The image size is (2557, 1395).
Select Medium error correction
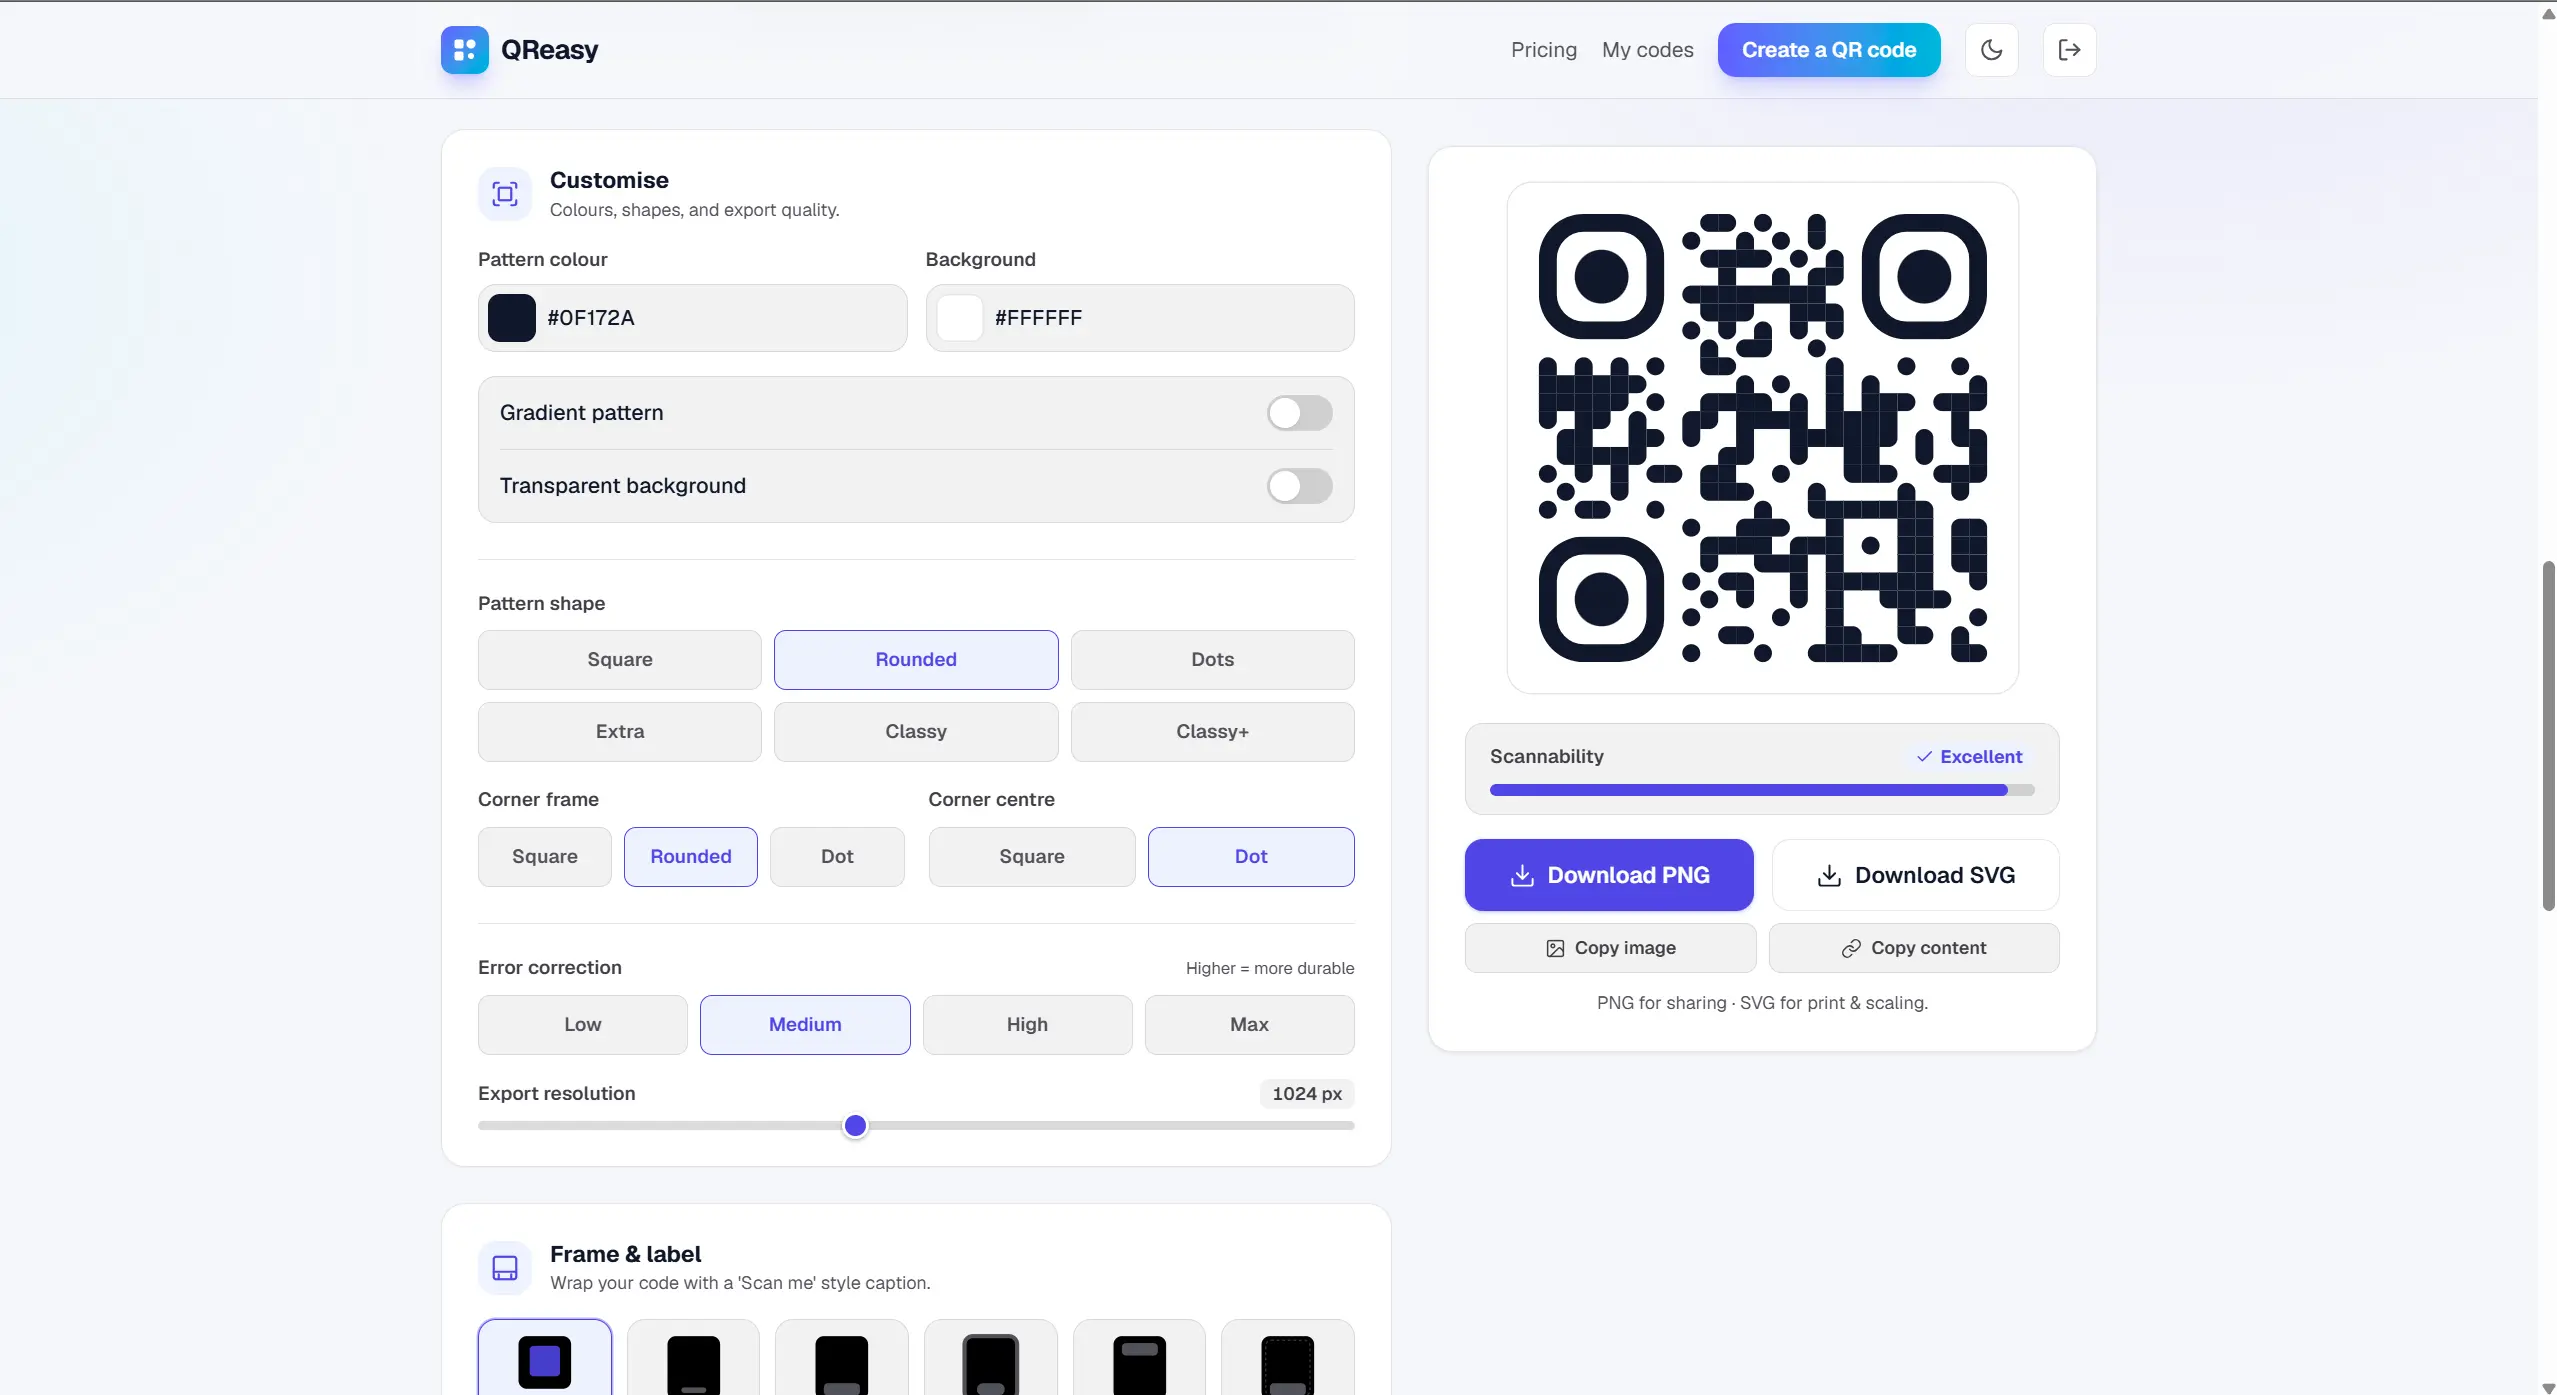pyautogui.click(x=805, y=1025)
